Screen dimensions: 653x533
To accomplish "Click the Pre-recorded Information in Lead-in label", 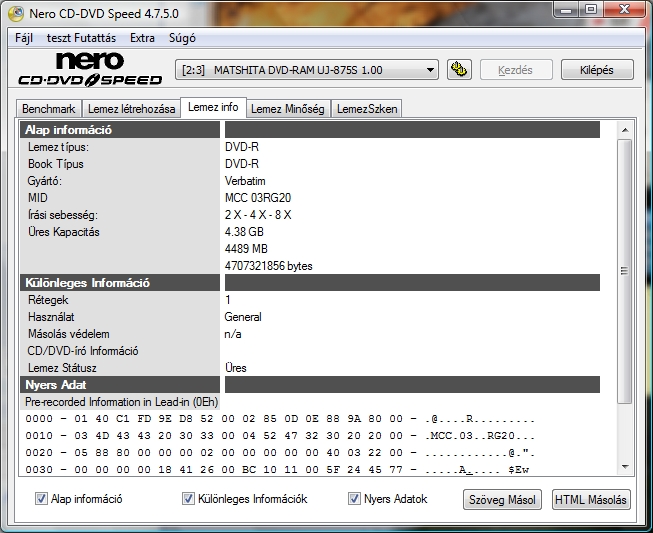I will click(x=121, y=402).
